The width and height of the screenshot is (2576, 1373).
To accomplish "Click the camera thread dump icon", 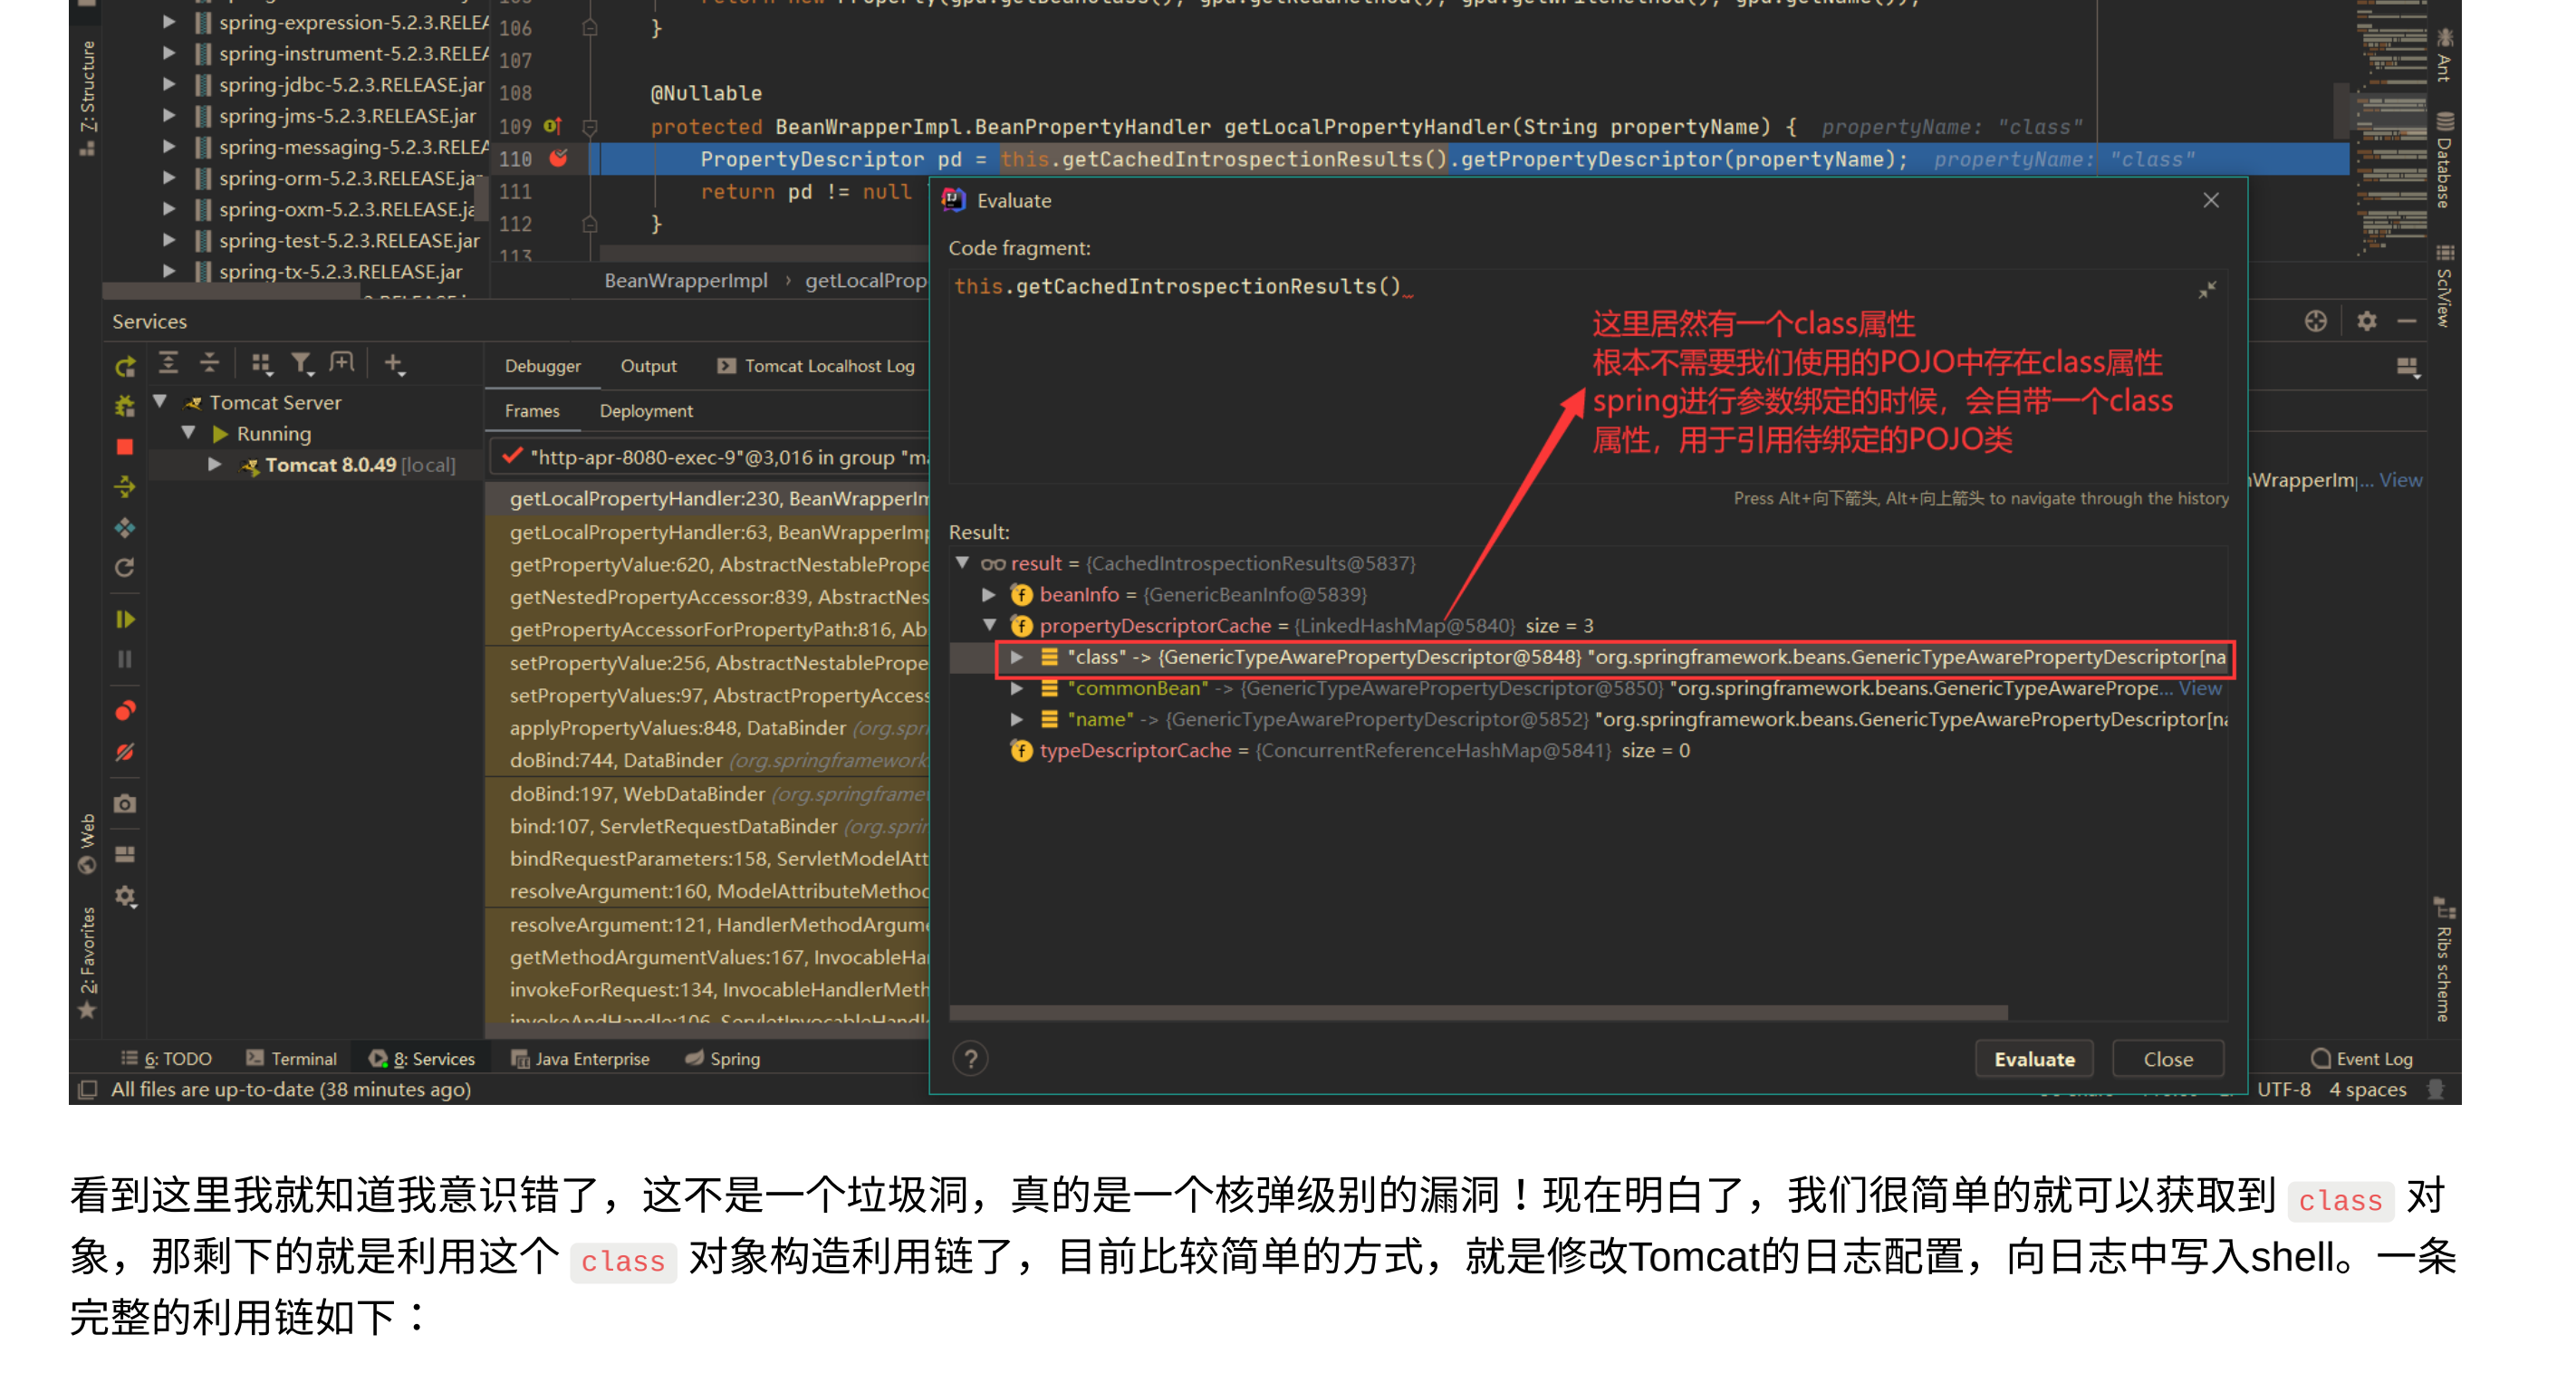I will [x=125, y=804].
